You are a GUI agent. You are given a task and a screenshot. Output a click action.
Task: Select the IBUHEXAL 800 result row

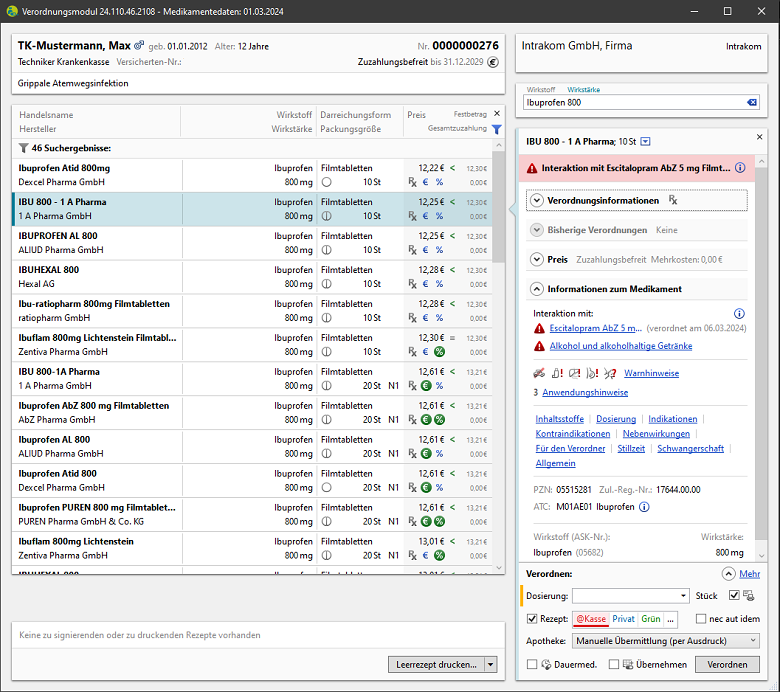(x=250, y=277)
